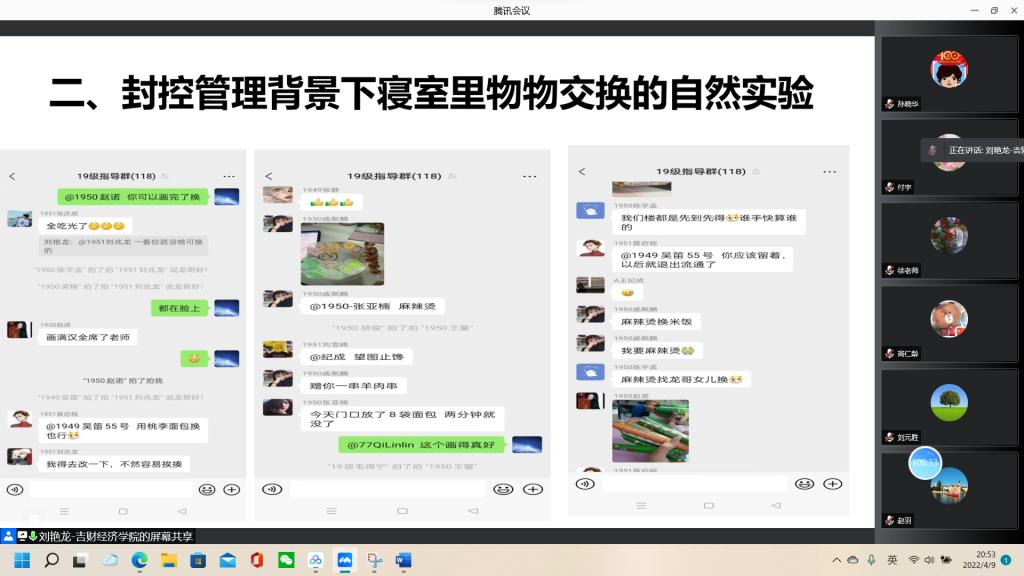Screen dimensions: 1024x576
Task: Click the WeChat icon in the taskbar
Action: pos(286,560)
